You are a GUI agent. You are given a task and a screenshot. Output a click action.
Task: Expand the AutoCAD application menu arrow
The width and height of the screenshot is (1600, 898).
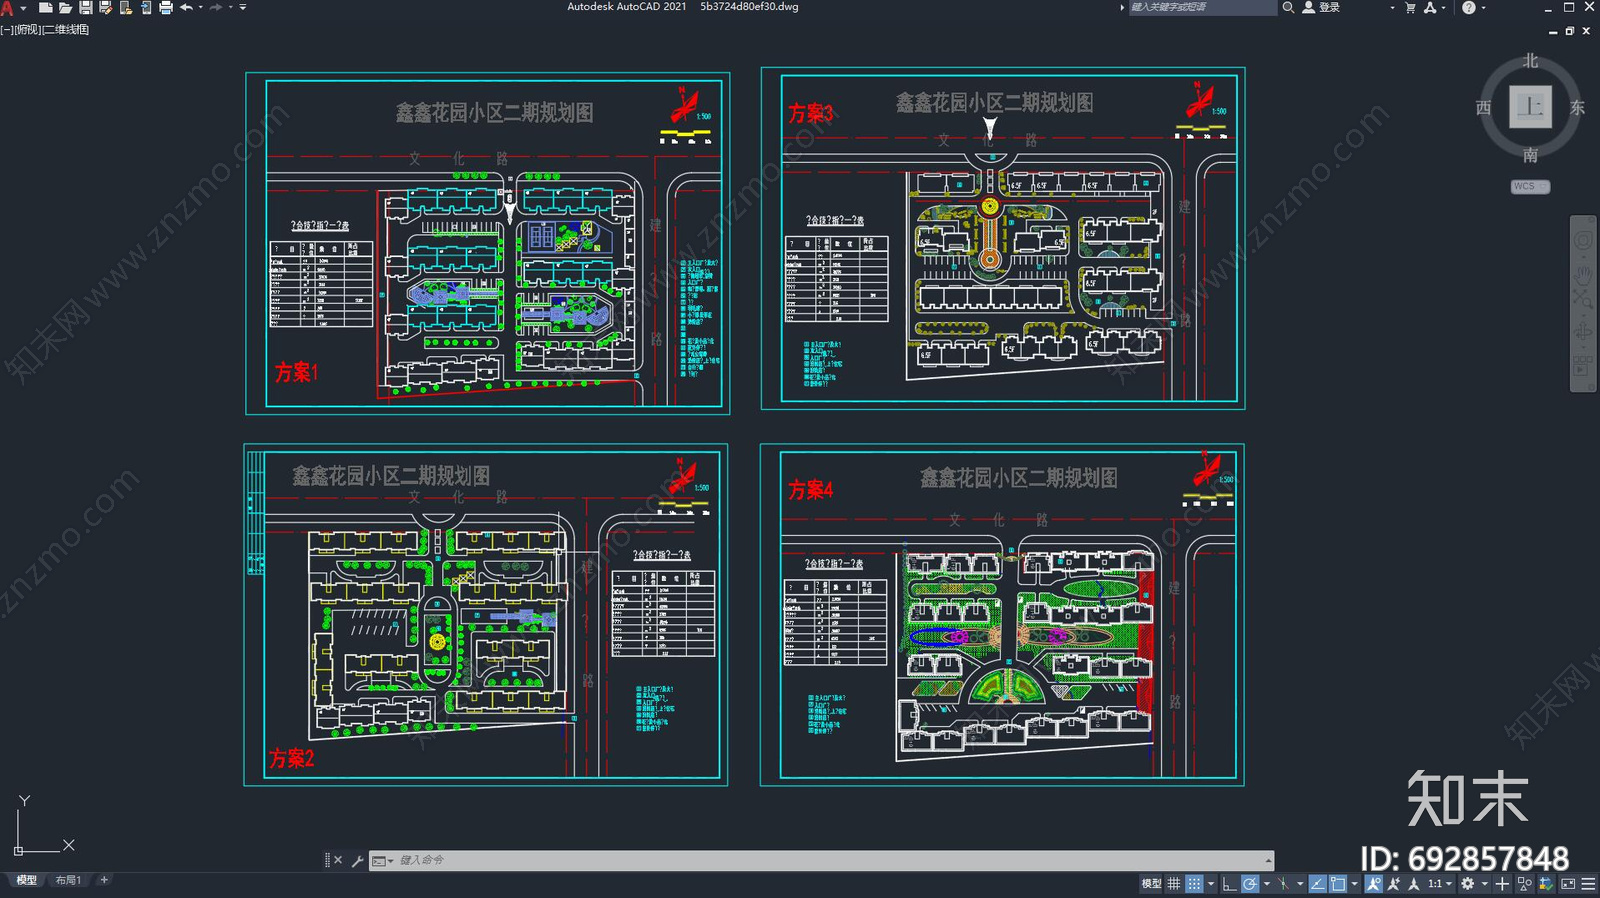[23, 8]
